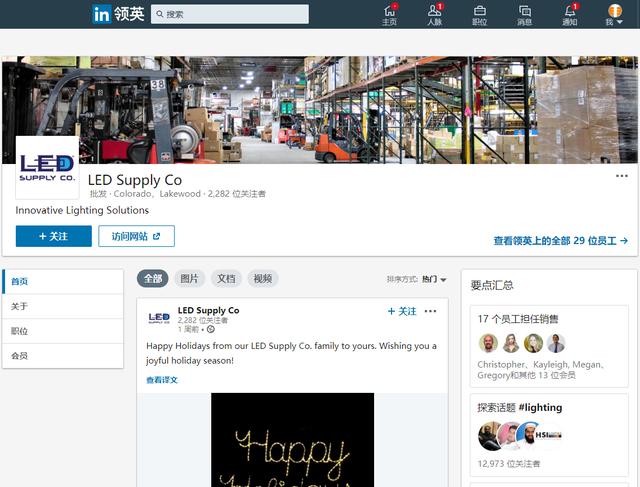The width and height of the screenshot is (640, 487).
Task: Open the Happy Holidays post image
Action: pos(293,440)
